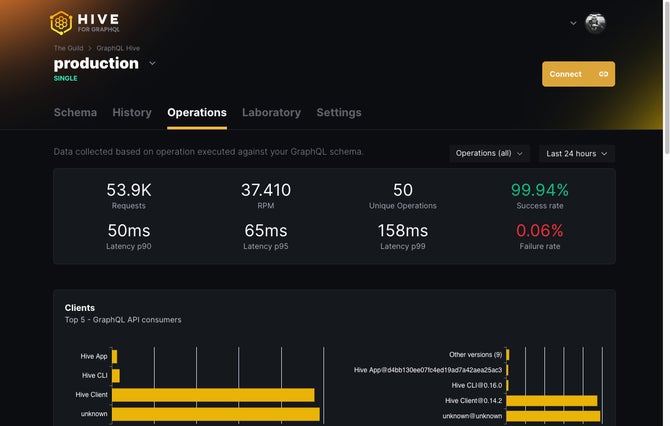The width and height of the screenshot is (670, 426).
Task: Click the 0.06% Failure rate value
Action: (x=540, y=231)
